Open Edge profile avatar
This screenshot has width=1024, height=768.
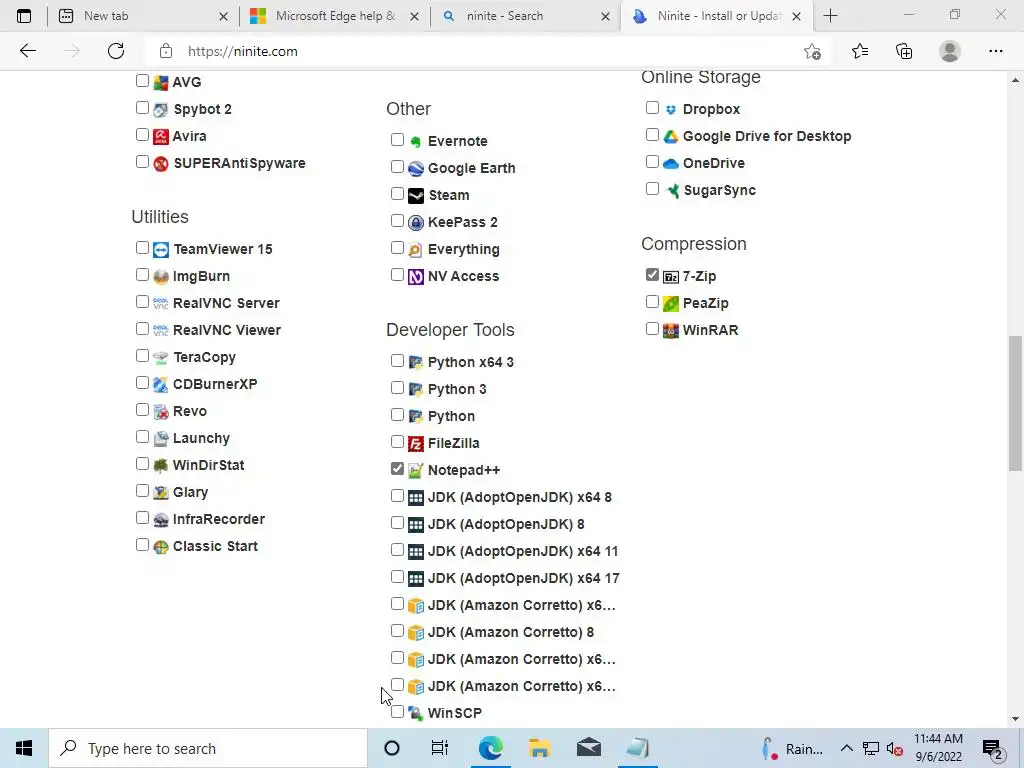(950, 51)
